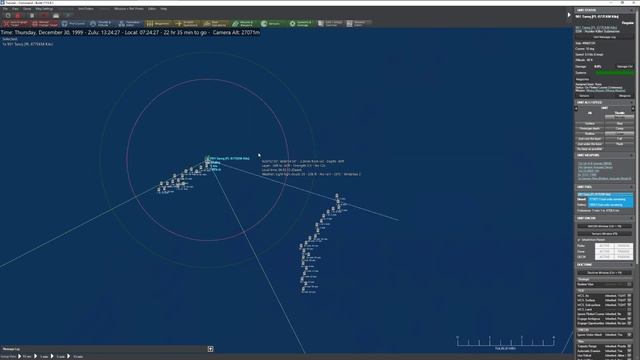Open the Mission Editor toolbar button
Image resolution: width=640 pixels, height=360 pixels.
[x=358, y=24]
